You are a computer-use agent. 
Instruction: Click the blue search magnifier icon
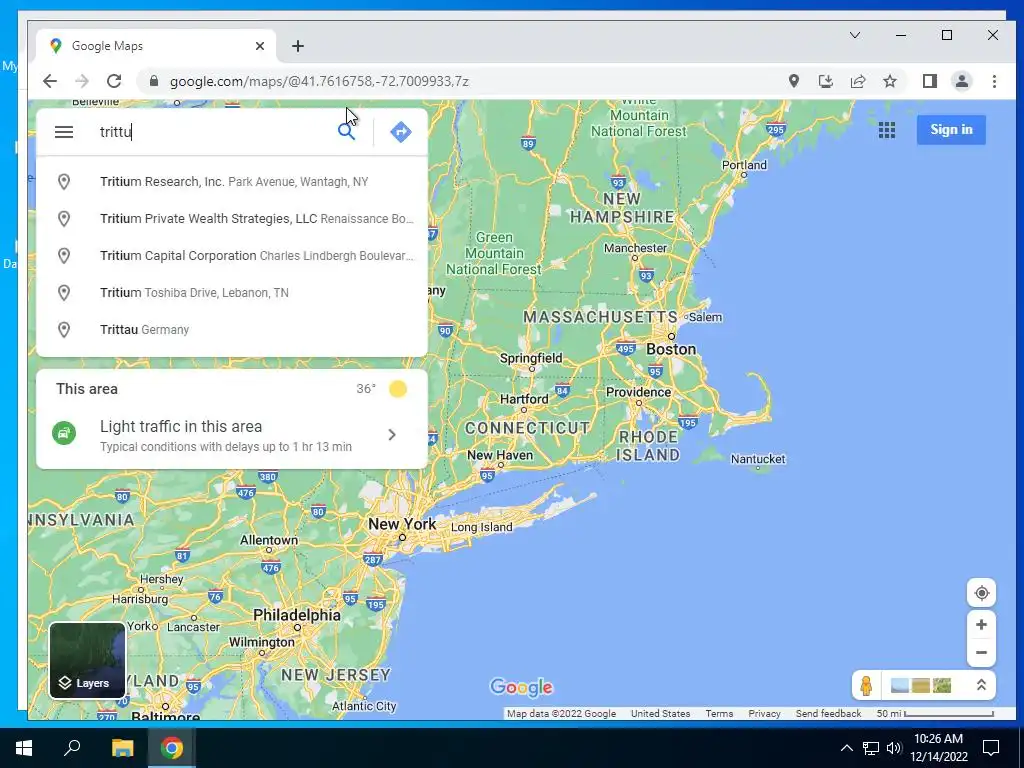click(x=346, y=132)
